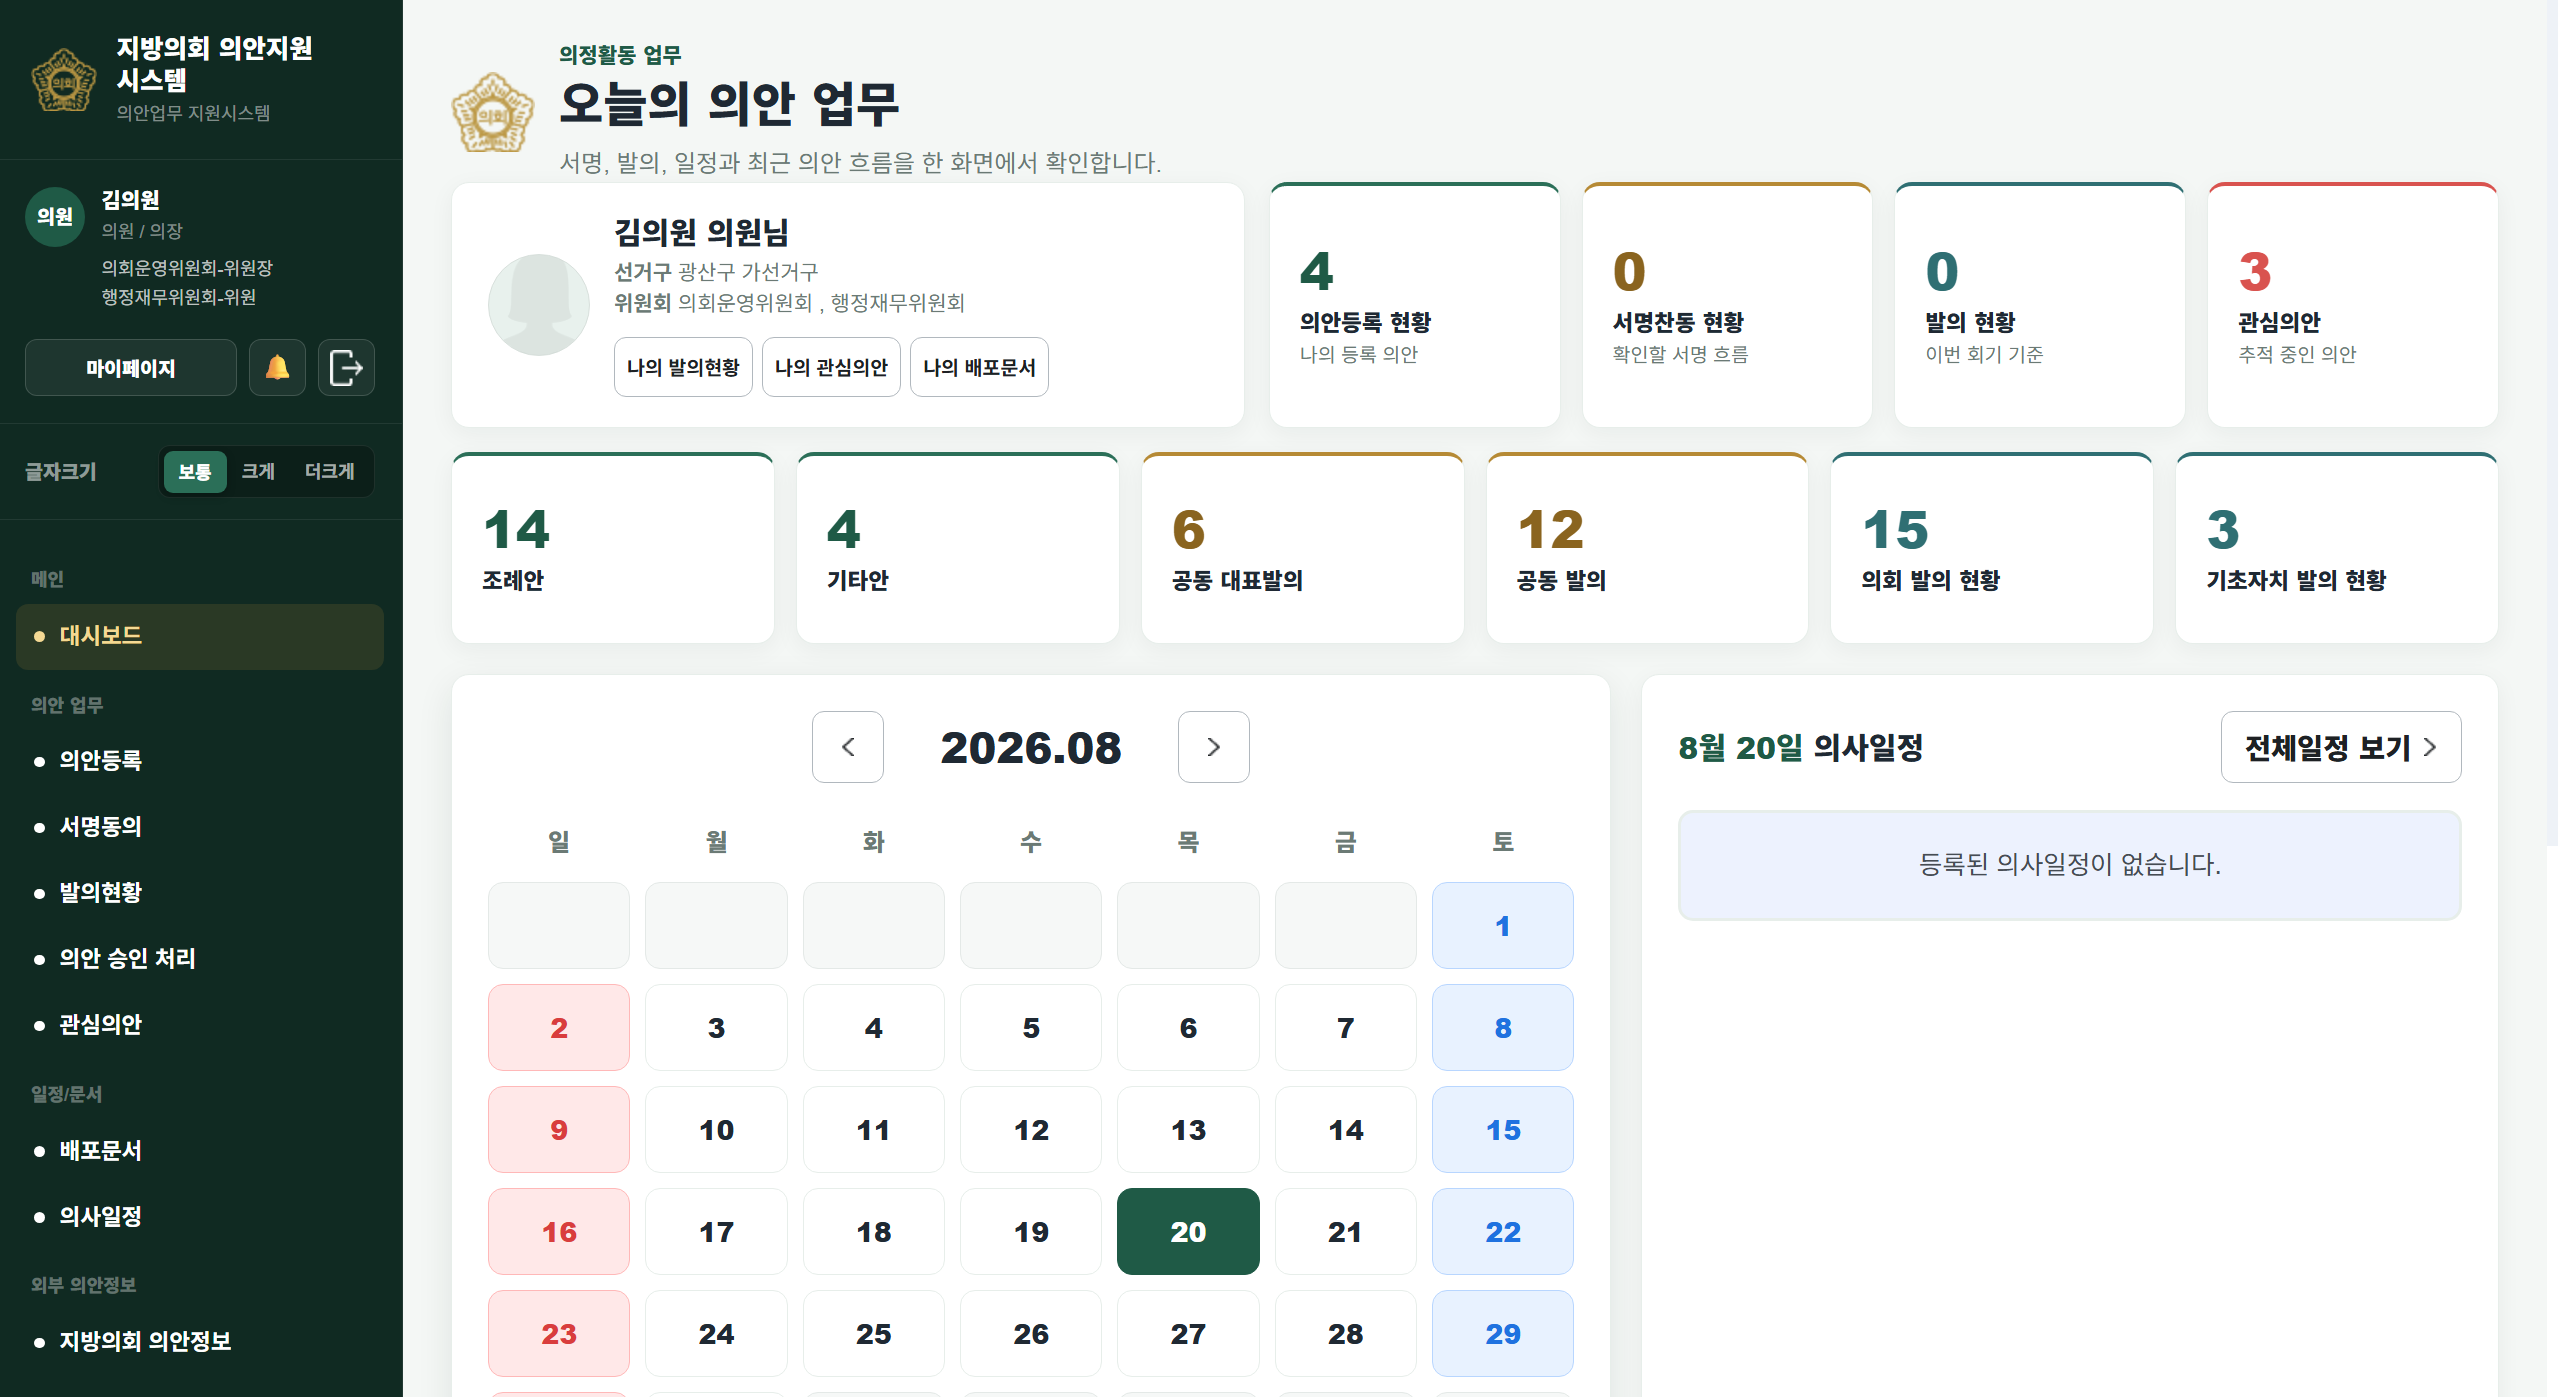Screen dimensions: 2558x1397
Task: Click the green 의원 avatar badge
Action: (x=55, y=216)
